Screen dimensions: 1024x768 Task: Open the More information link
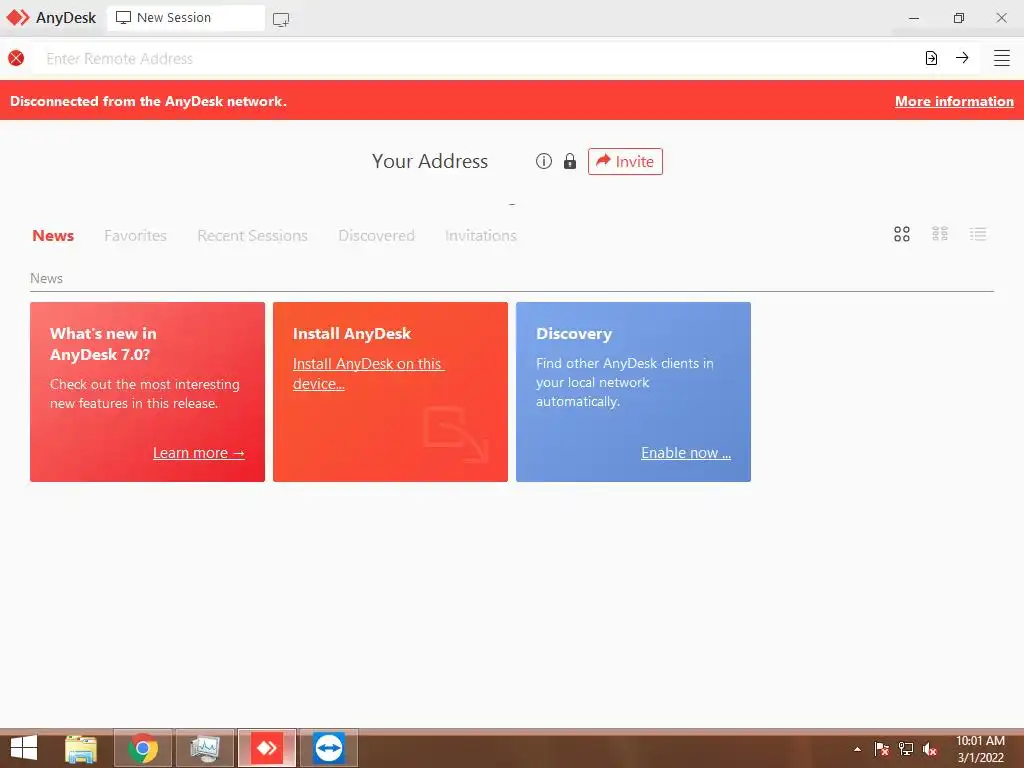click(954, 101)
